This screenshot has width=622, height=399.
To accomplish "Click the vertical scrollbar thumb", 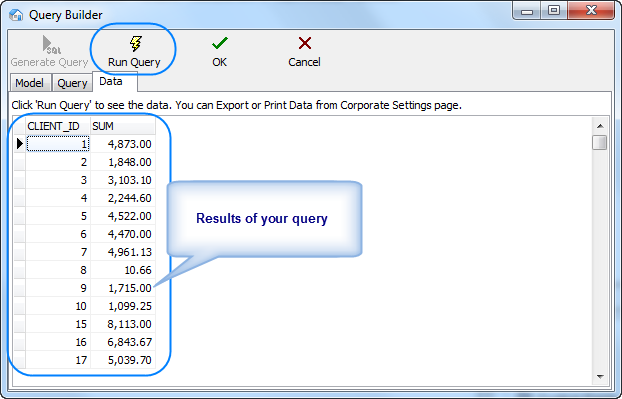I will 600,142.
